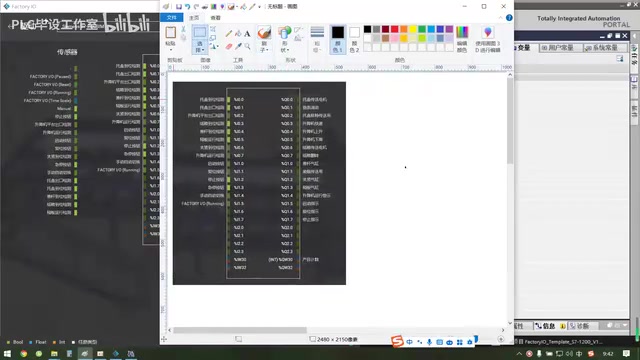Switch to System constants (系统常量) tab in TIA Portal
This screenshot has height=360, width=640.
pos(605,48)
